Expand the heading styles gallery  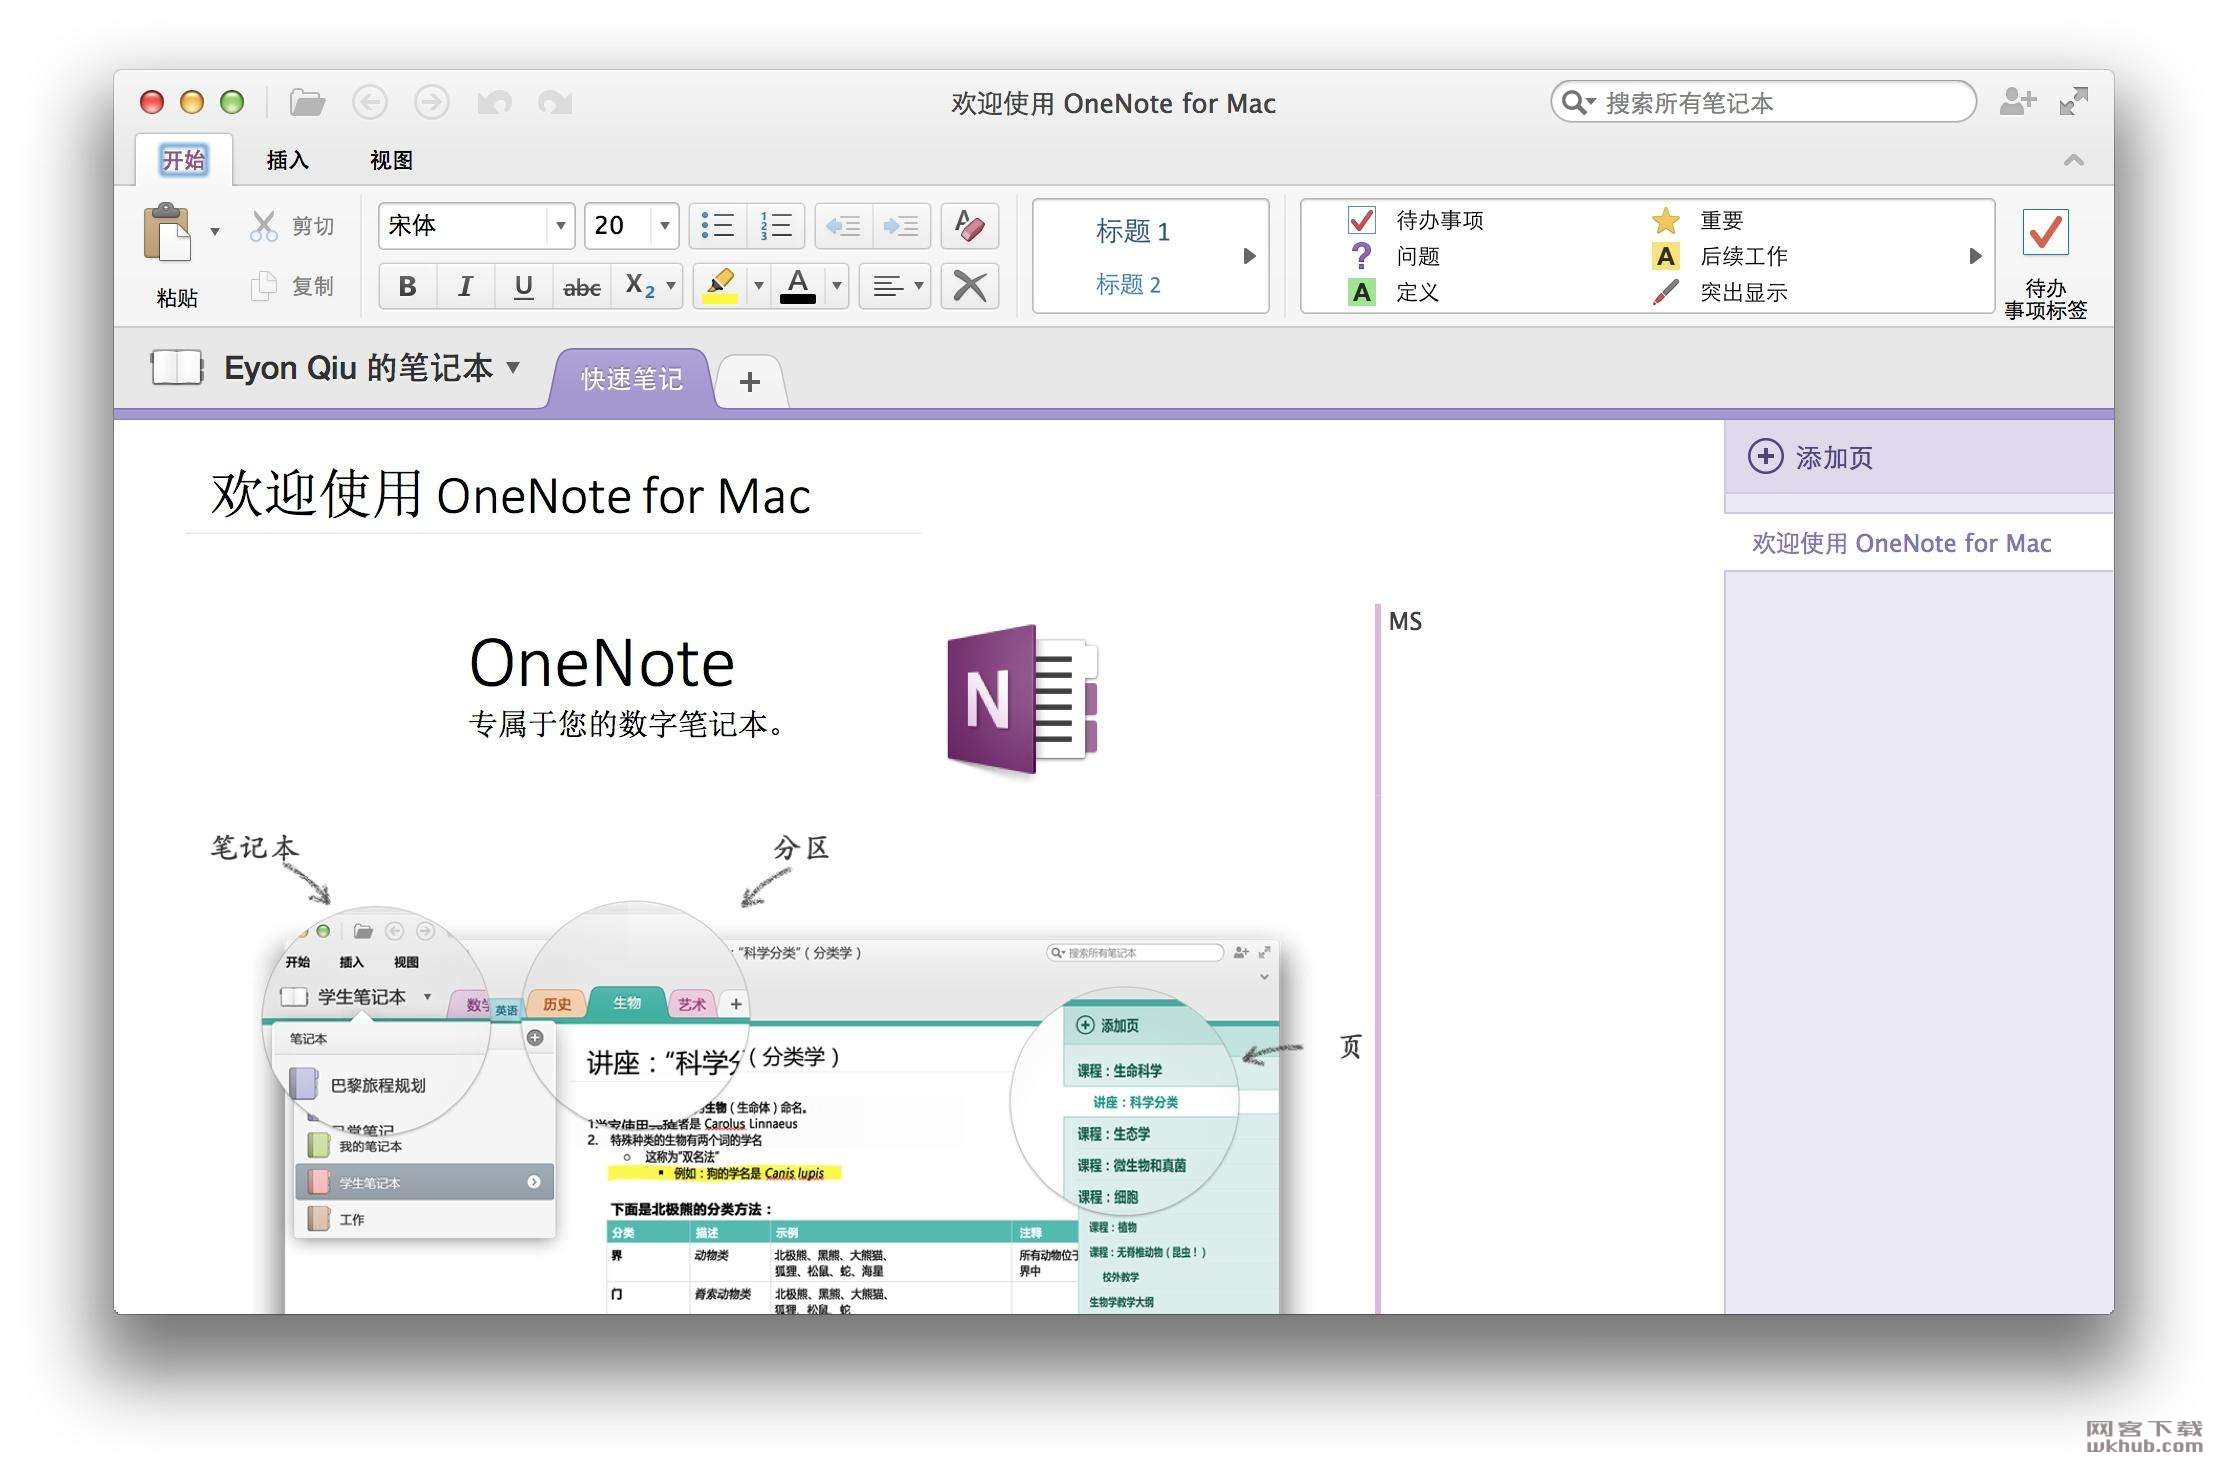[1249, 256]
